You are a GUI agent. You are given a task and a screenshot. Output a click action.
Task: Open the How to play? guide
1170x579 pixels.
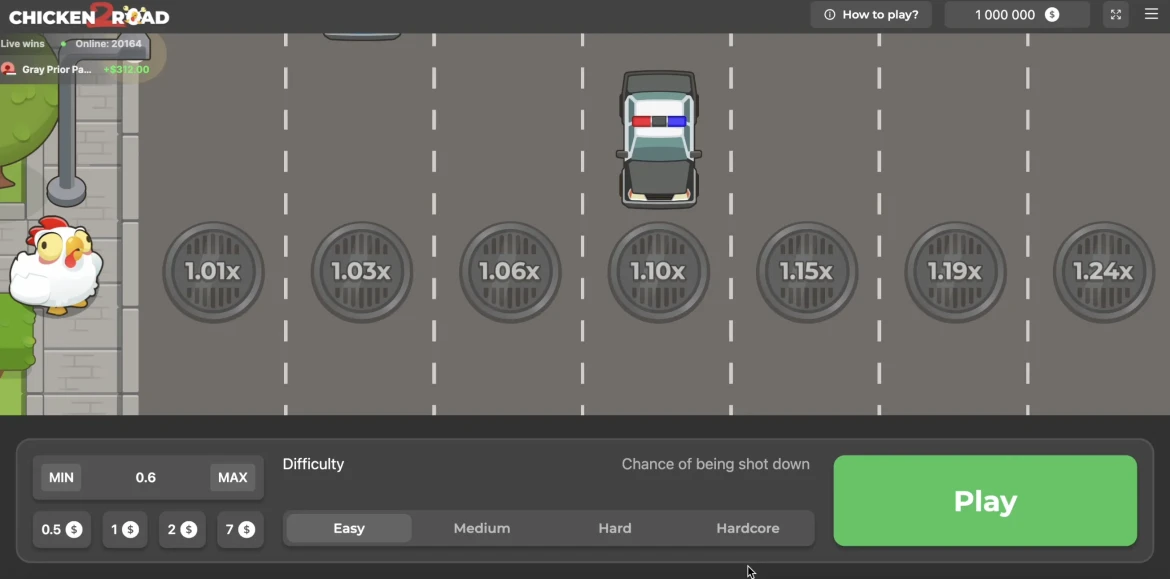(872, 15)
